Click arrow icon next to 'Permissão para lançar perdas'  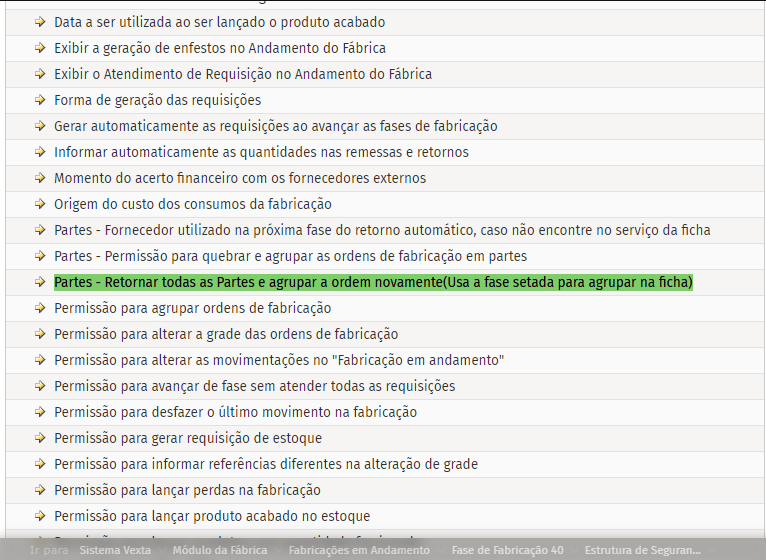point(40,490)
